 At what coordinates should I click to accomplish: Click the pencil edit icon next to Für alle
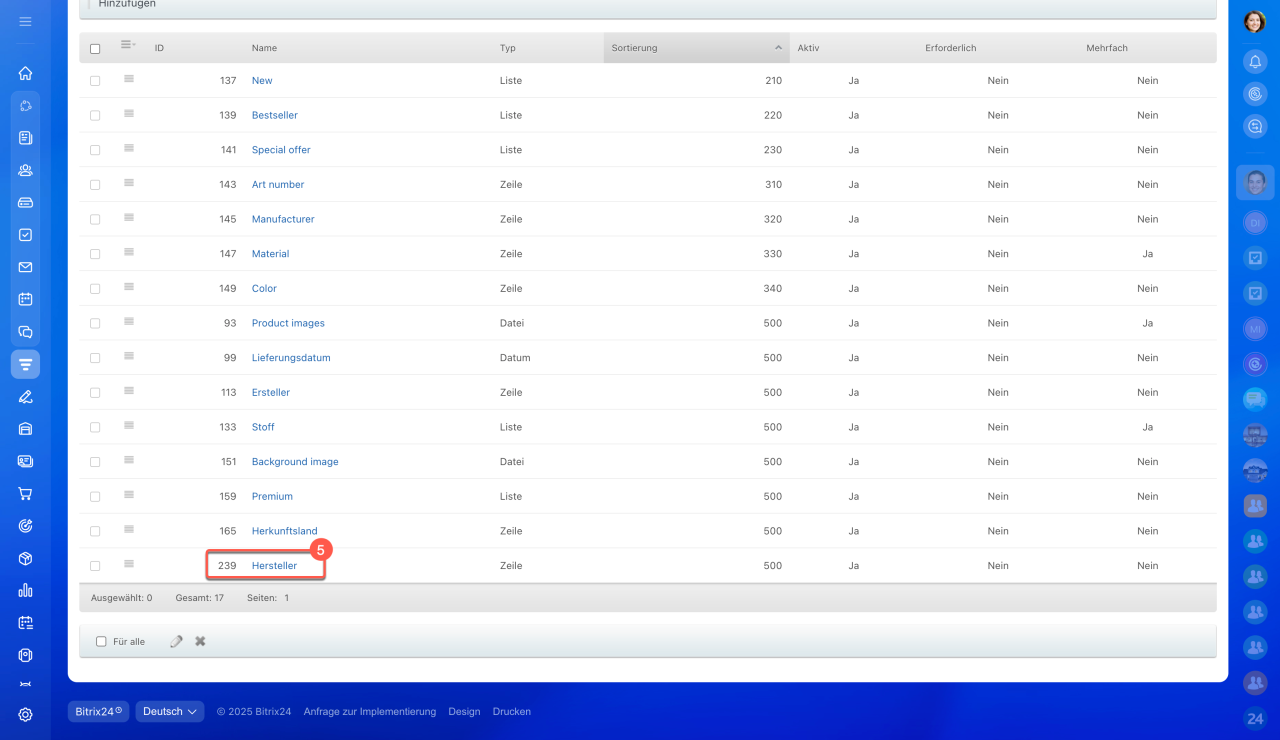(177, 641)
